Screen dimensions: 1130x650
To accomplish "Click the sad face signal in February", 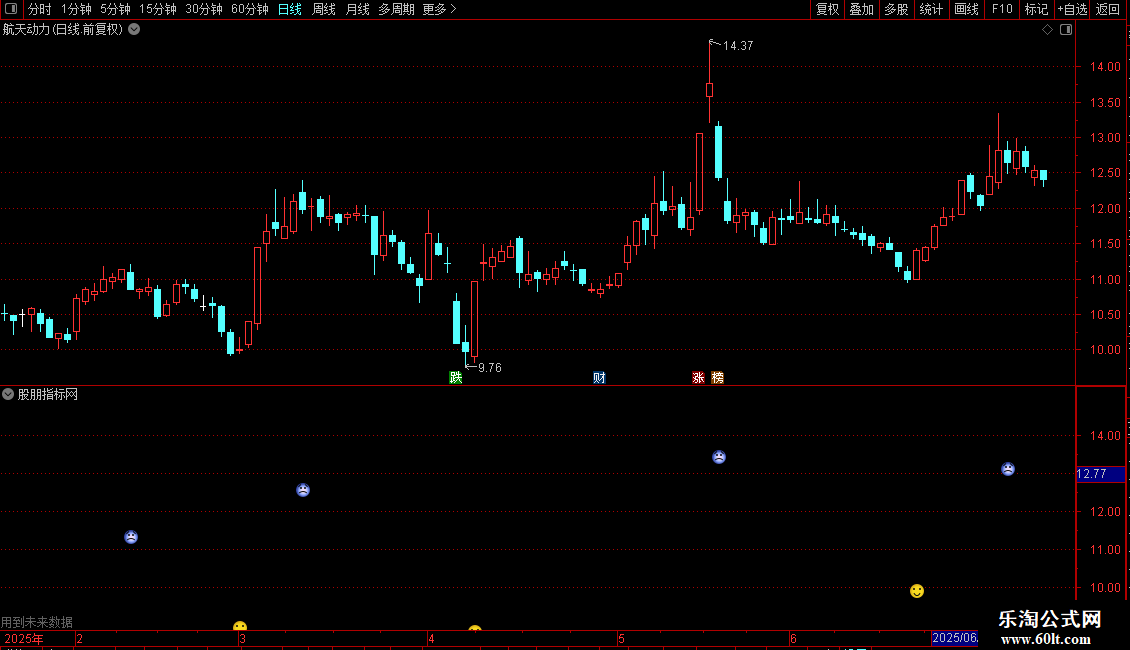I will [130, 537].
